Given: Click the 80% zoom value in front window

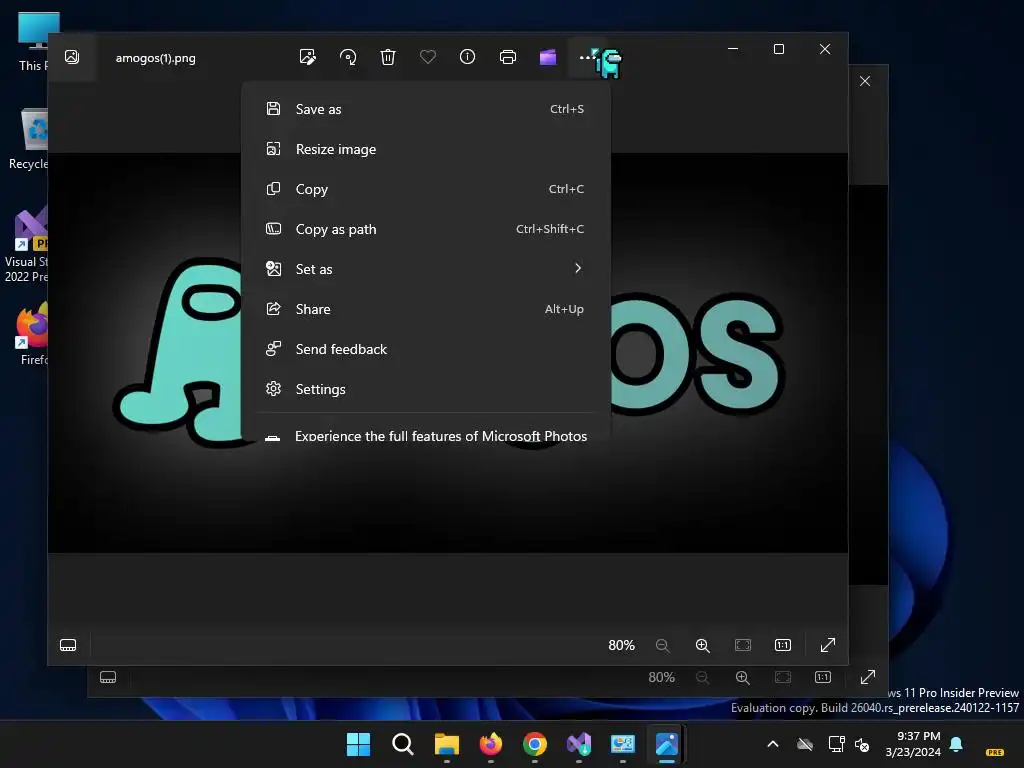Looking at the screenshot, I should pos(621,645).
